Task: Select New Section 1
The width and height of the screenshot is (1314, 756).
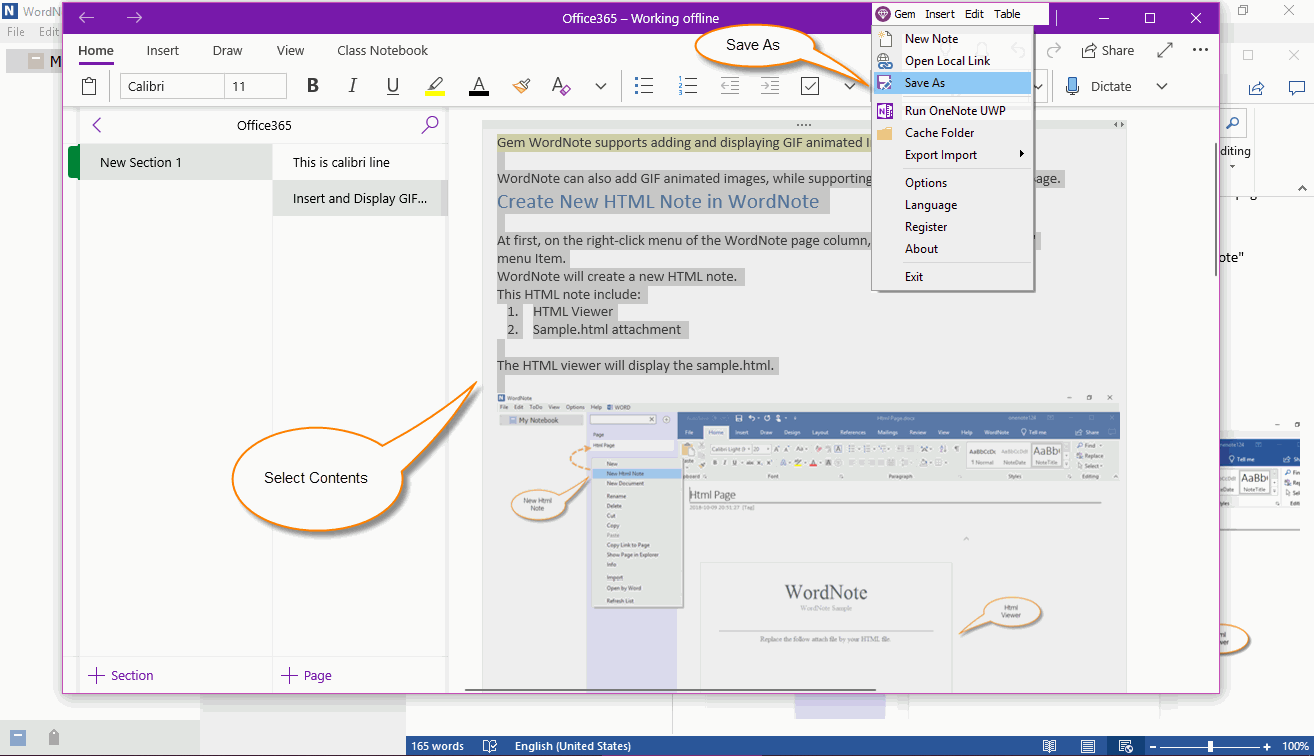Action: tap(175, 162)
